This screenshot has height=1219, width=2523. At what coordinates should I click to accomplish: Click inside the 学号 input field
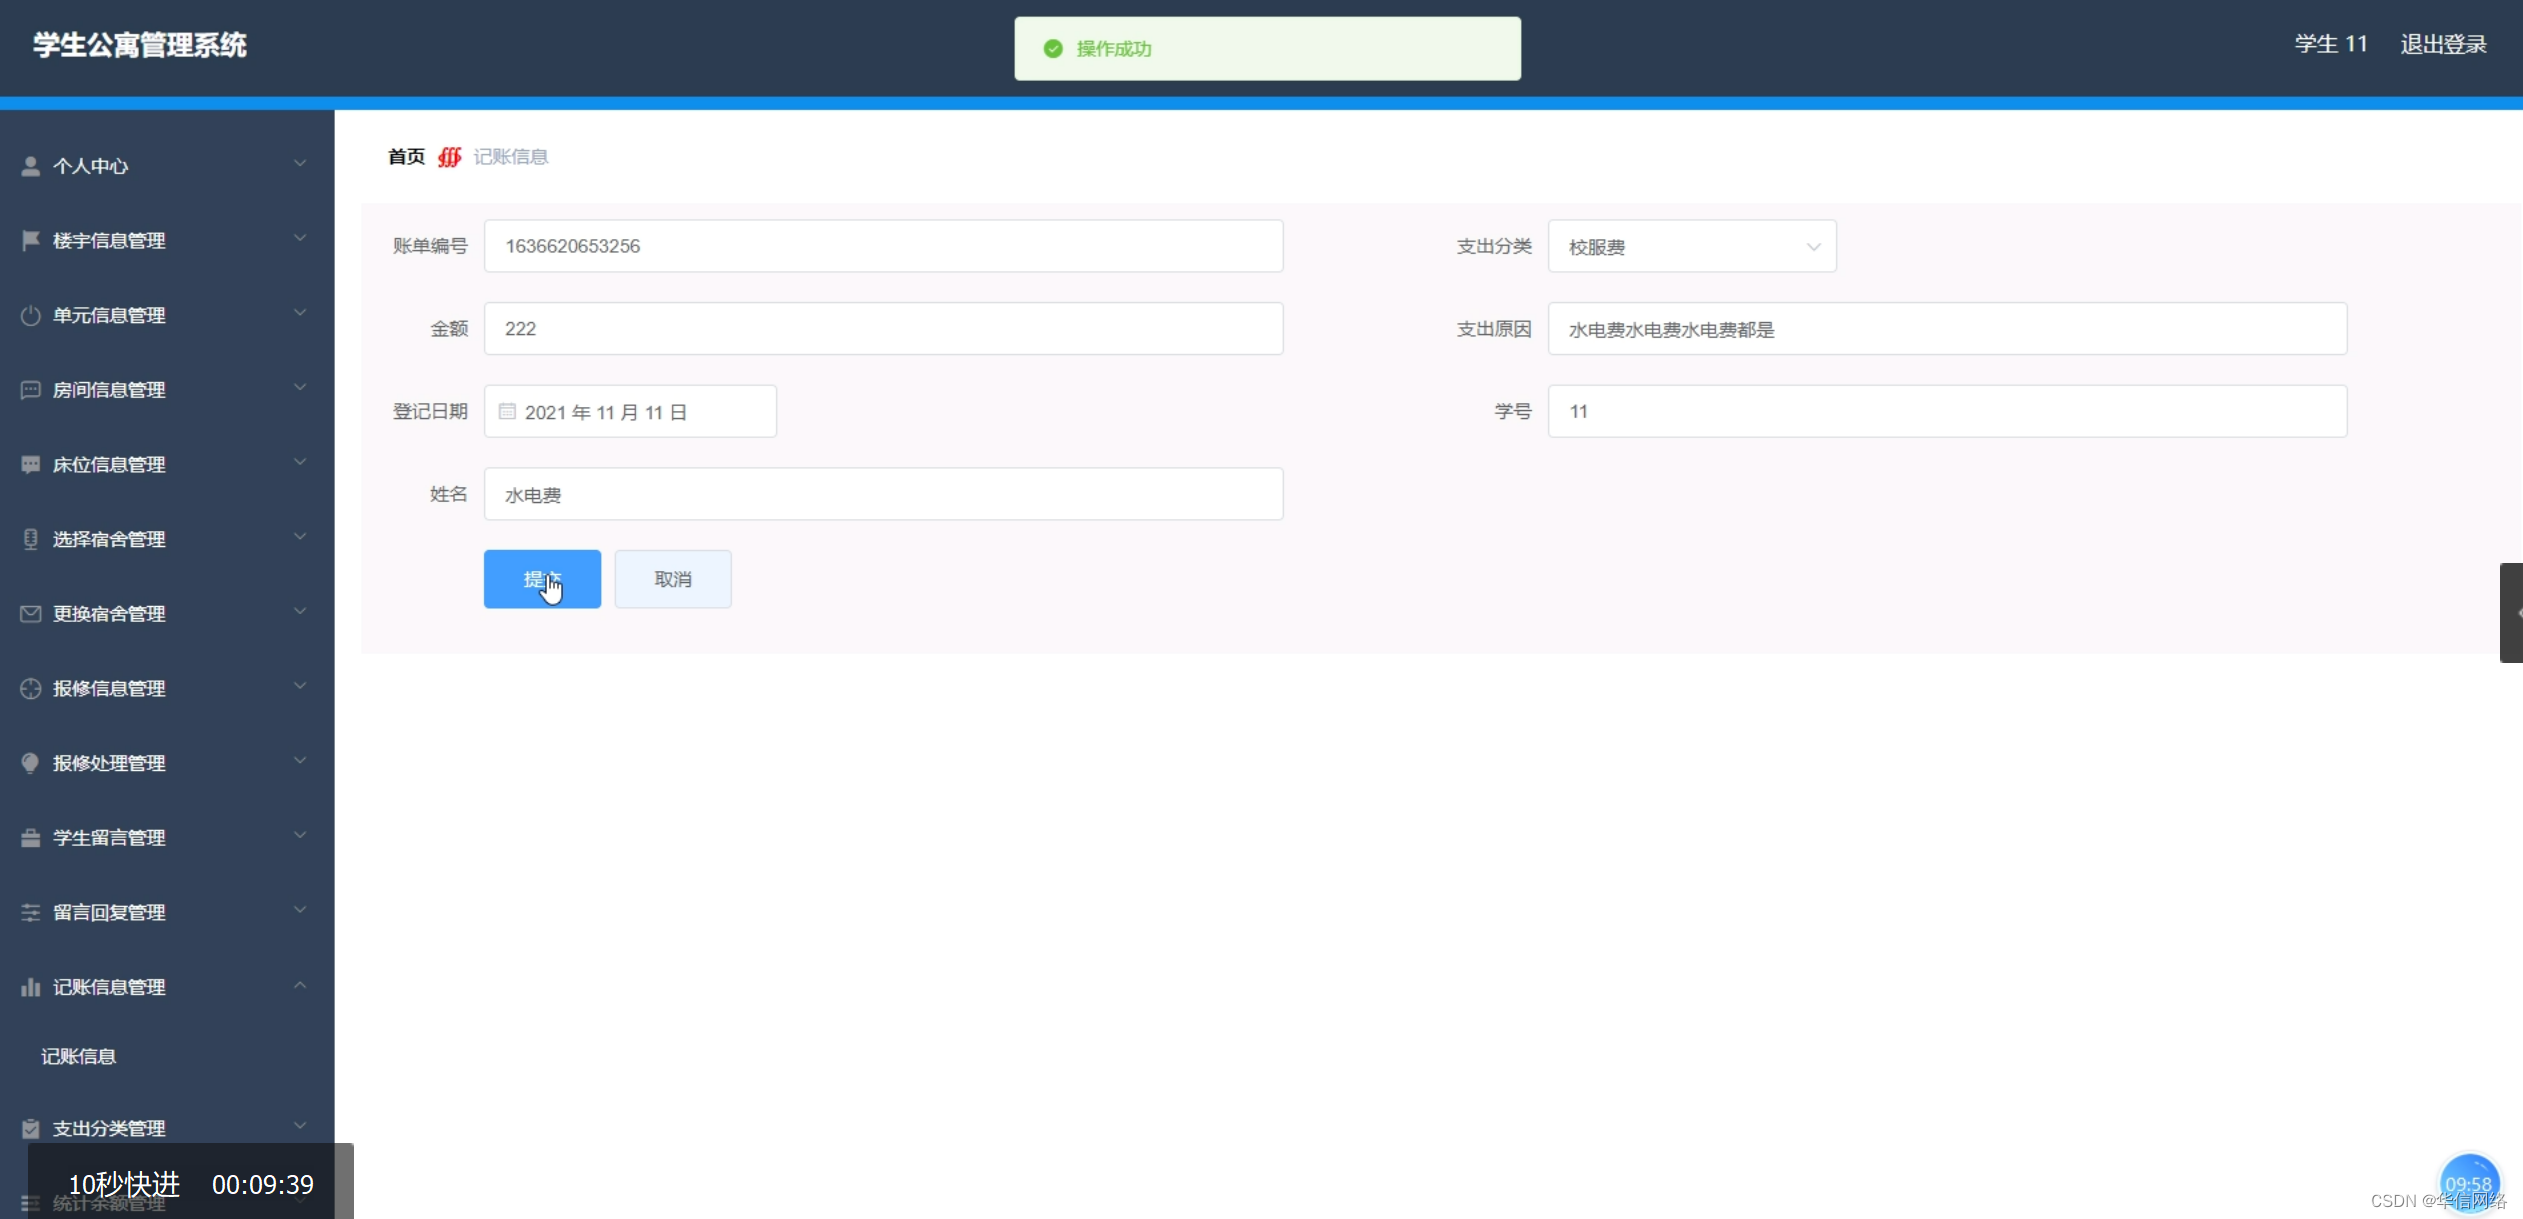point(1944,411)
